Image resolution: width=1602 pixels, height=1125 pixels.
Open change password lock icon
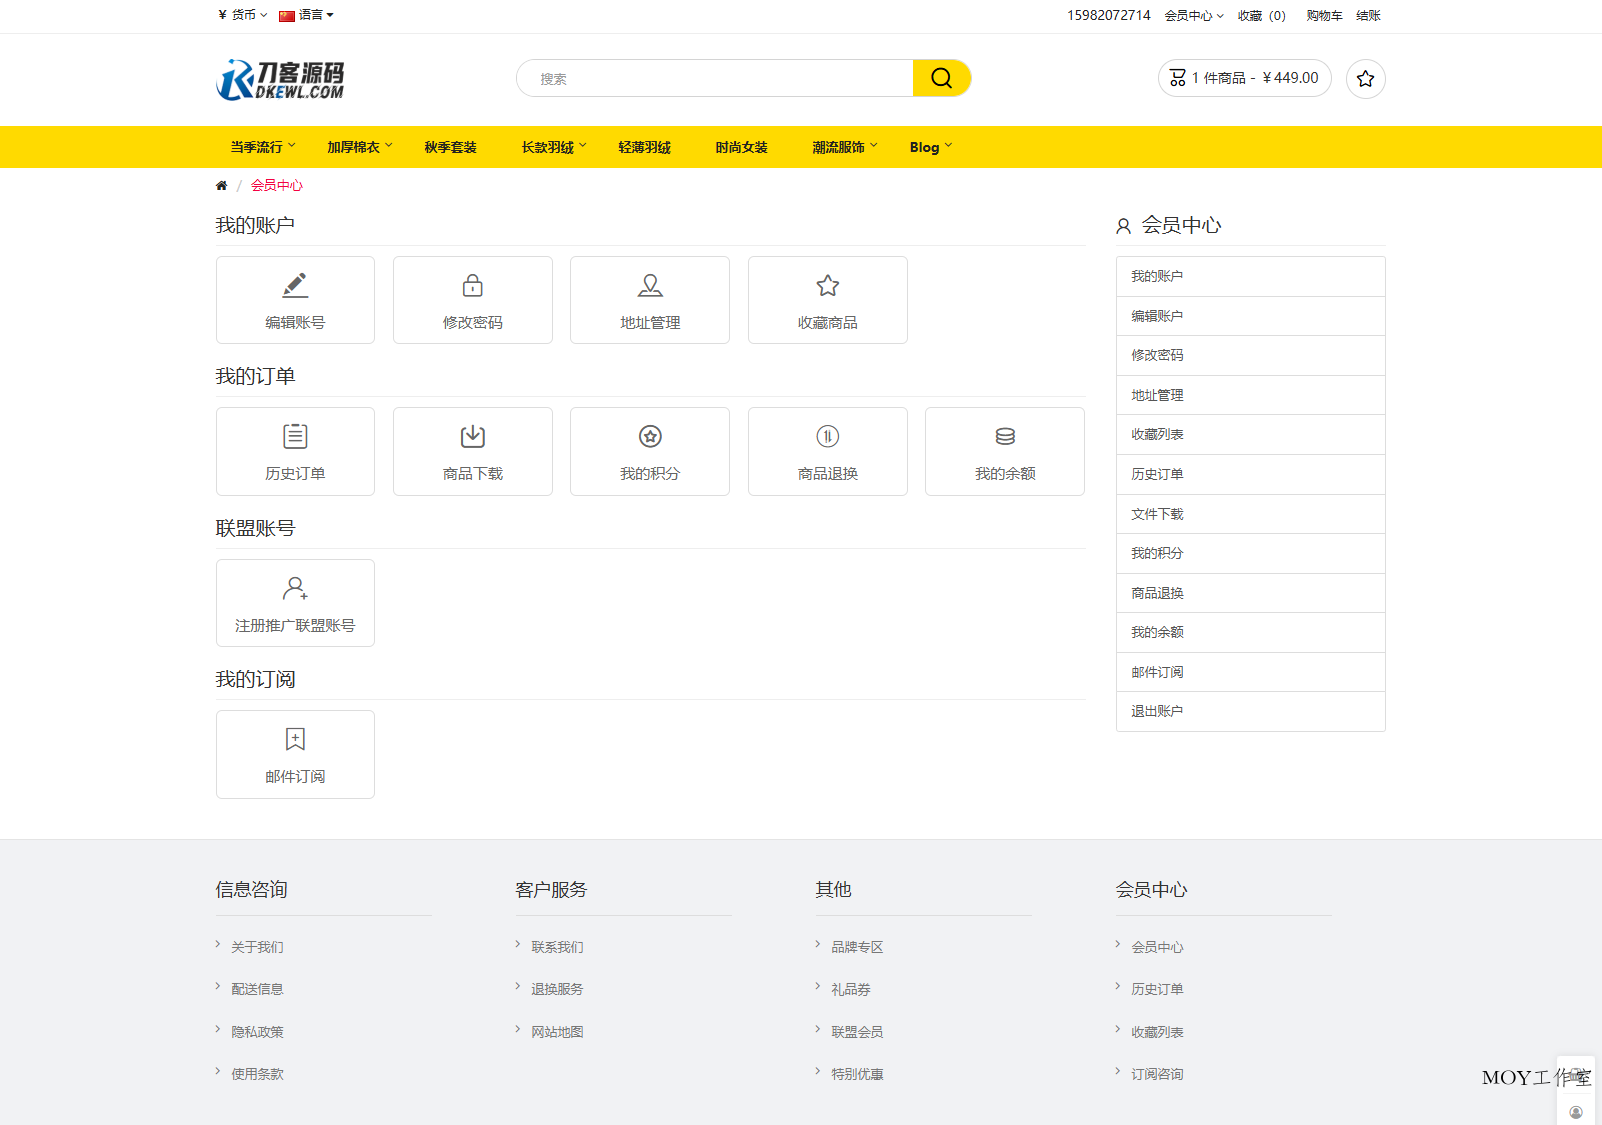pos(472,286)
